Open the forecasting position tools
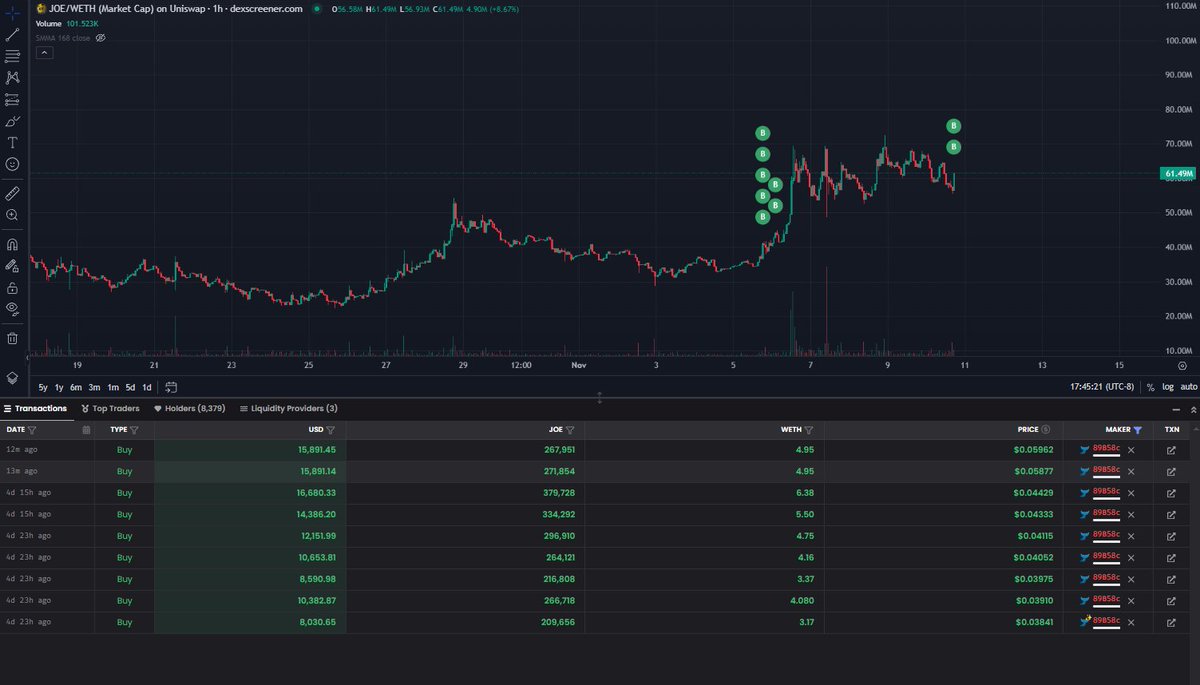 12,99
